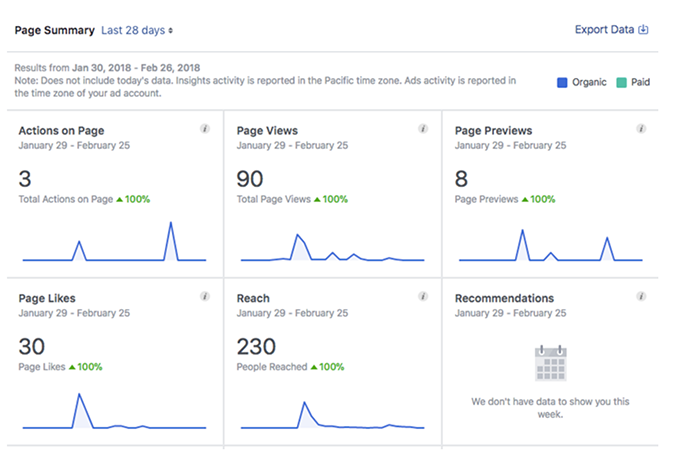Click calendar icon in Recommendations card
Screen dimensions: 700x464
click(x=551, y=363)
